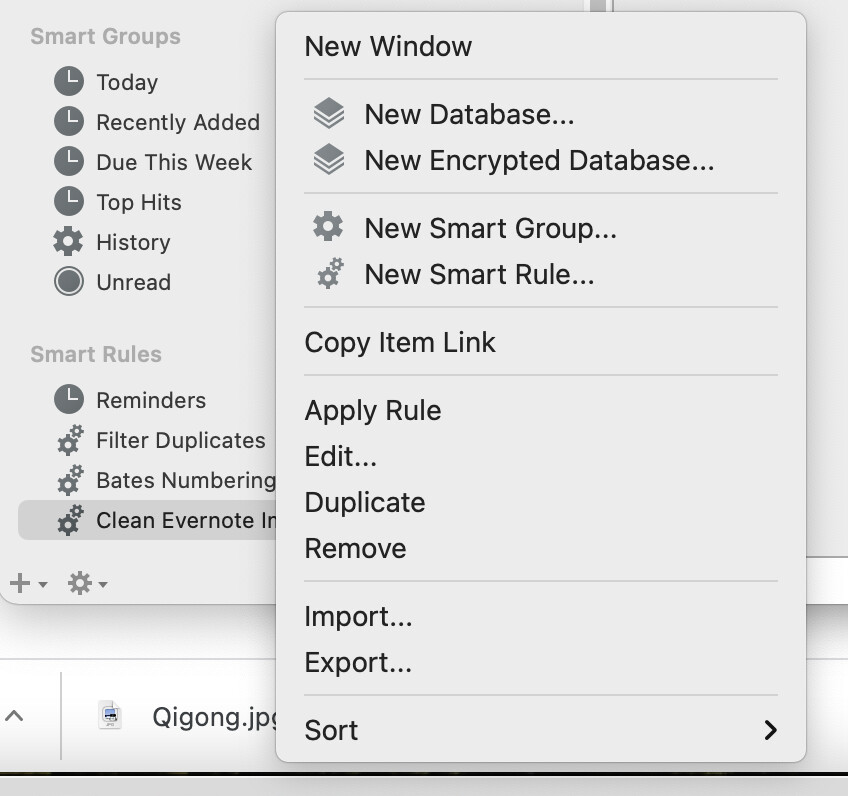Open the History gear icon
The image size is (848, 796).
pos(68,242)
